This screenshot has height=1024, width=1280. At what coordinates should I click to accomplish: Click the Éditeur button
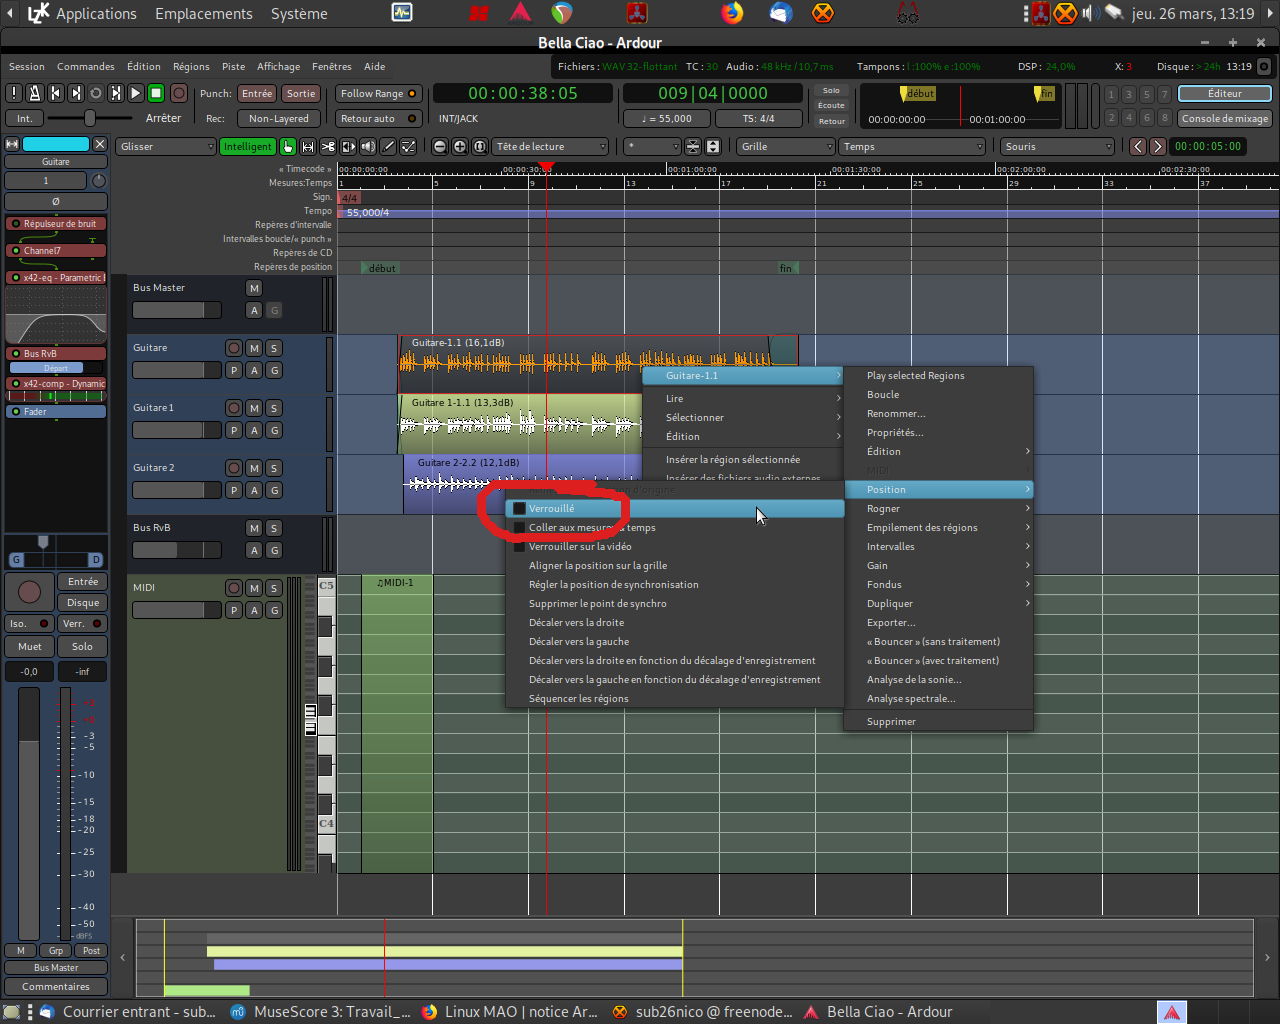coord(1225,93)
